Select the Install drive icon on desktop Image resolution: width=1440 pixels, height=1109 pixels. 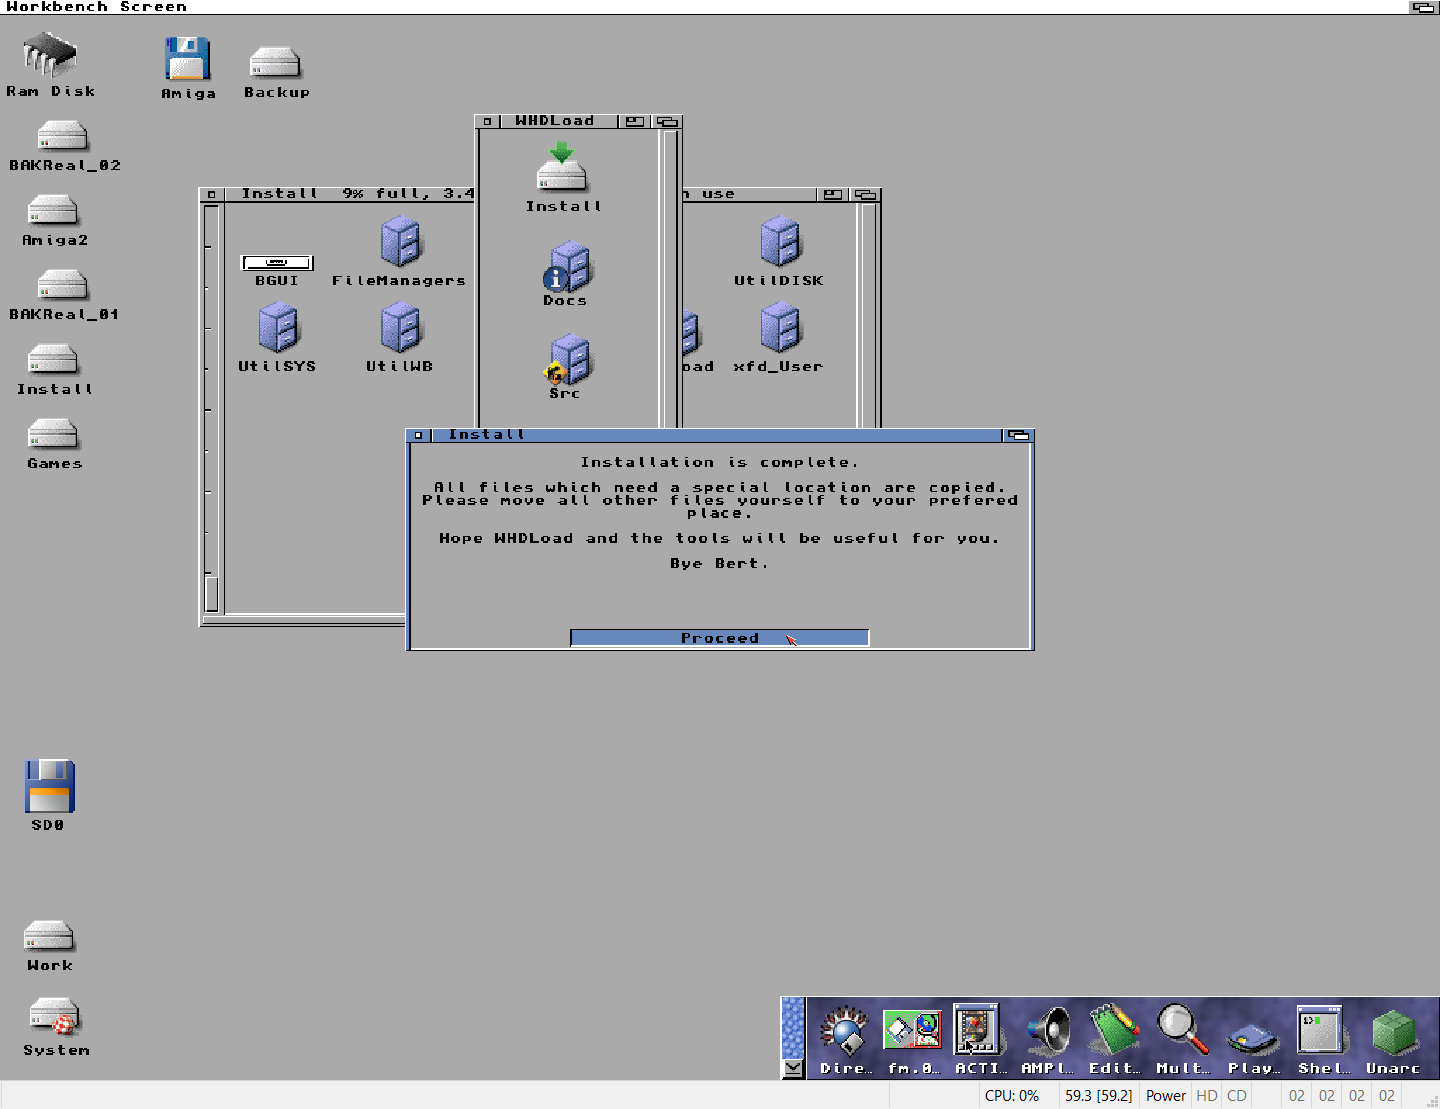pyautogui.click(x=54, y=370)
